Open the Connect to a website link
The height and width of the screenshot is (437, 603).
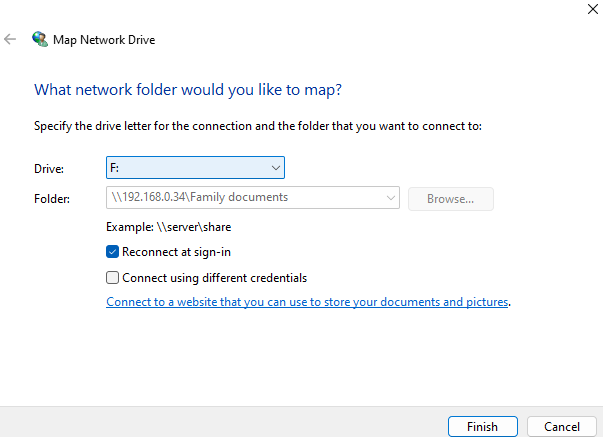click(x=307, y=301)
